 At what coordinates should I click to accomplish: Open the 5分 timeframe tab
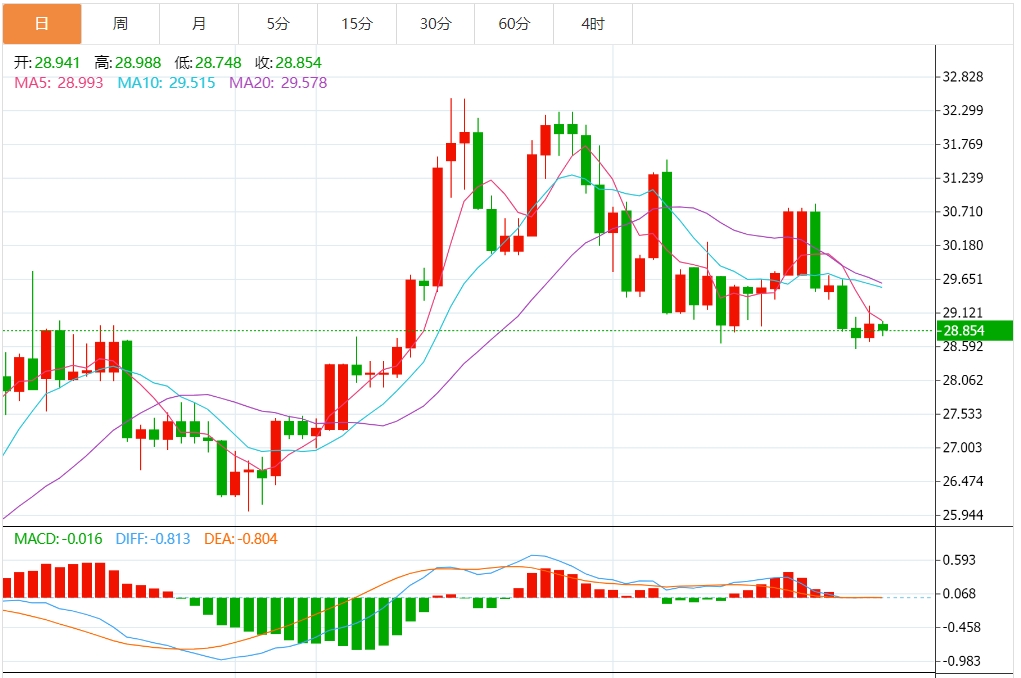[278, 24]
